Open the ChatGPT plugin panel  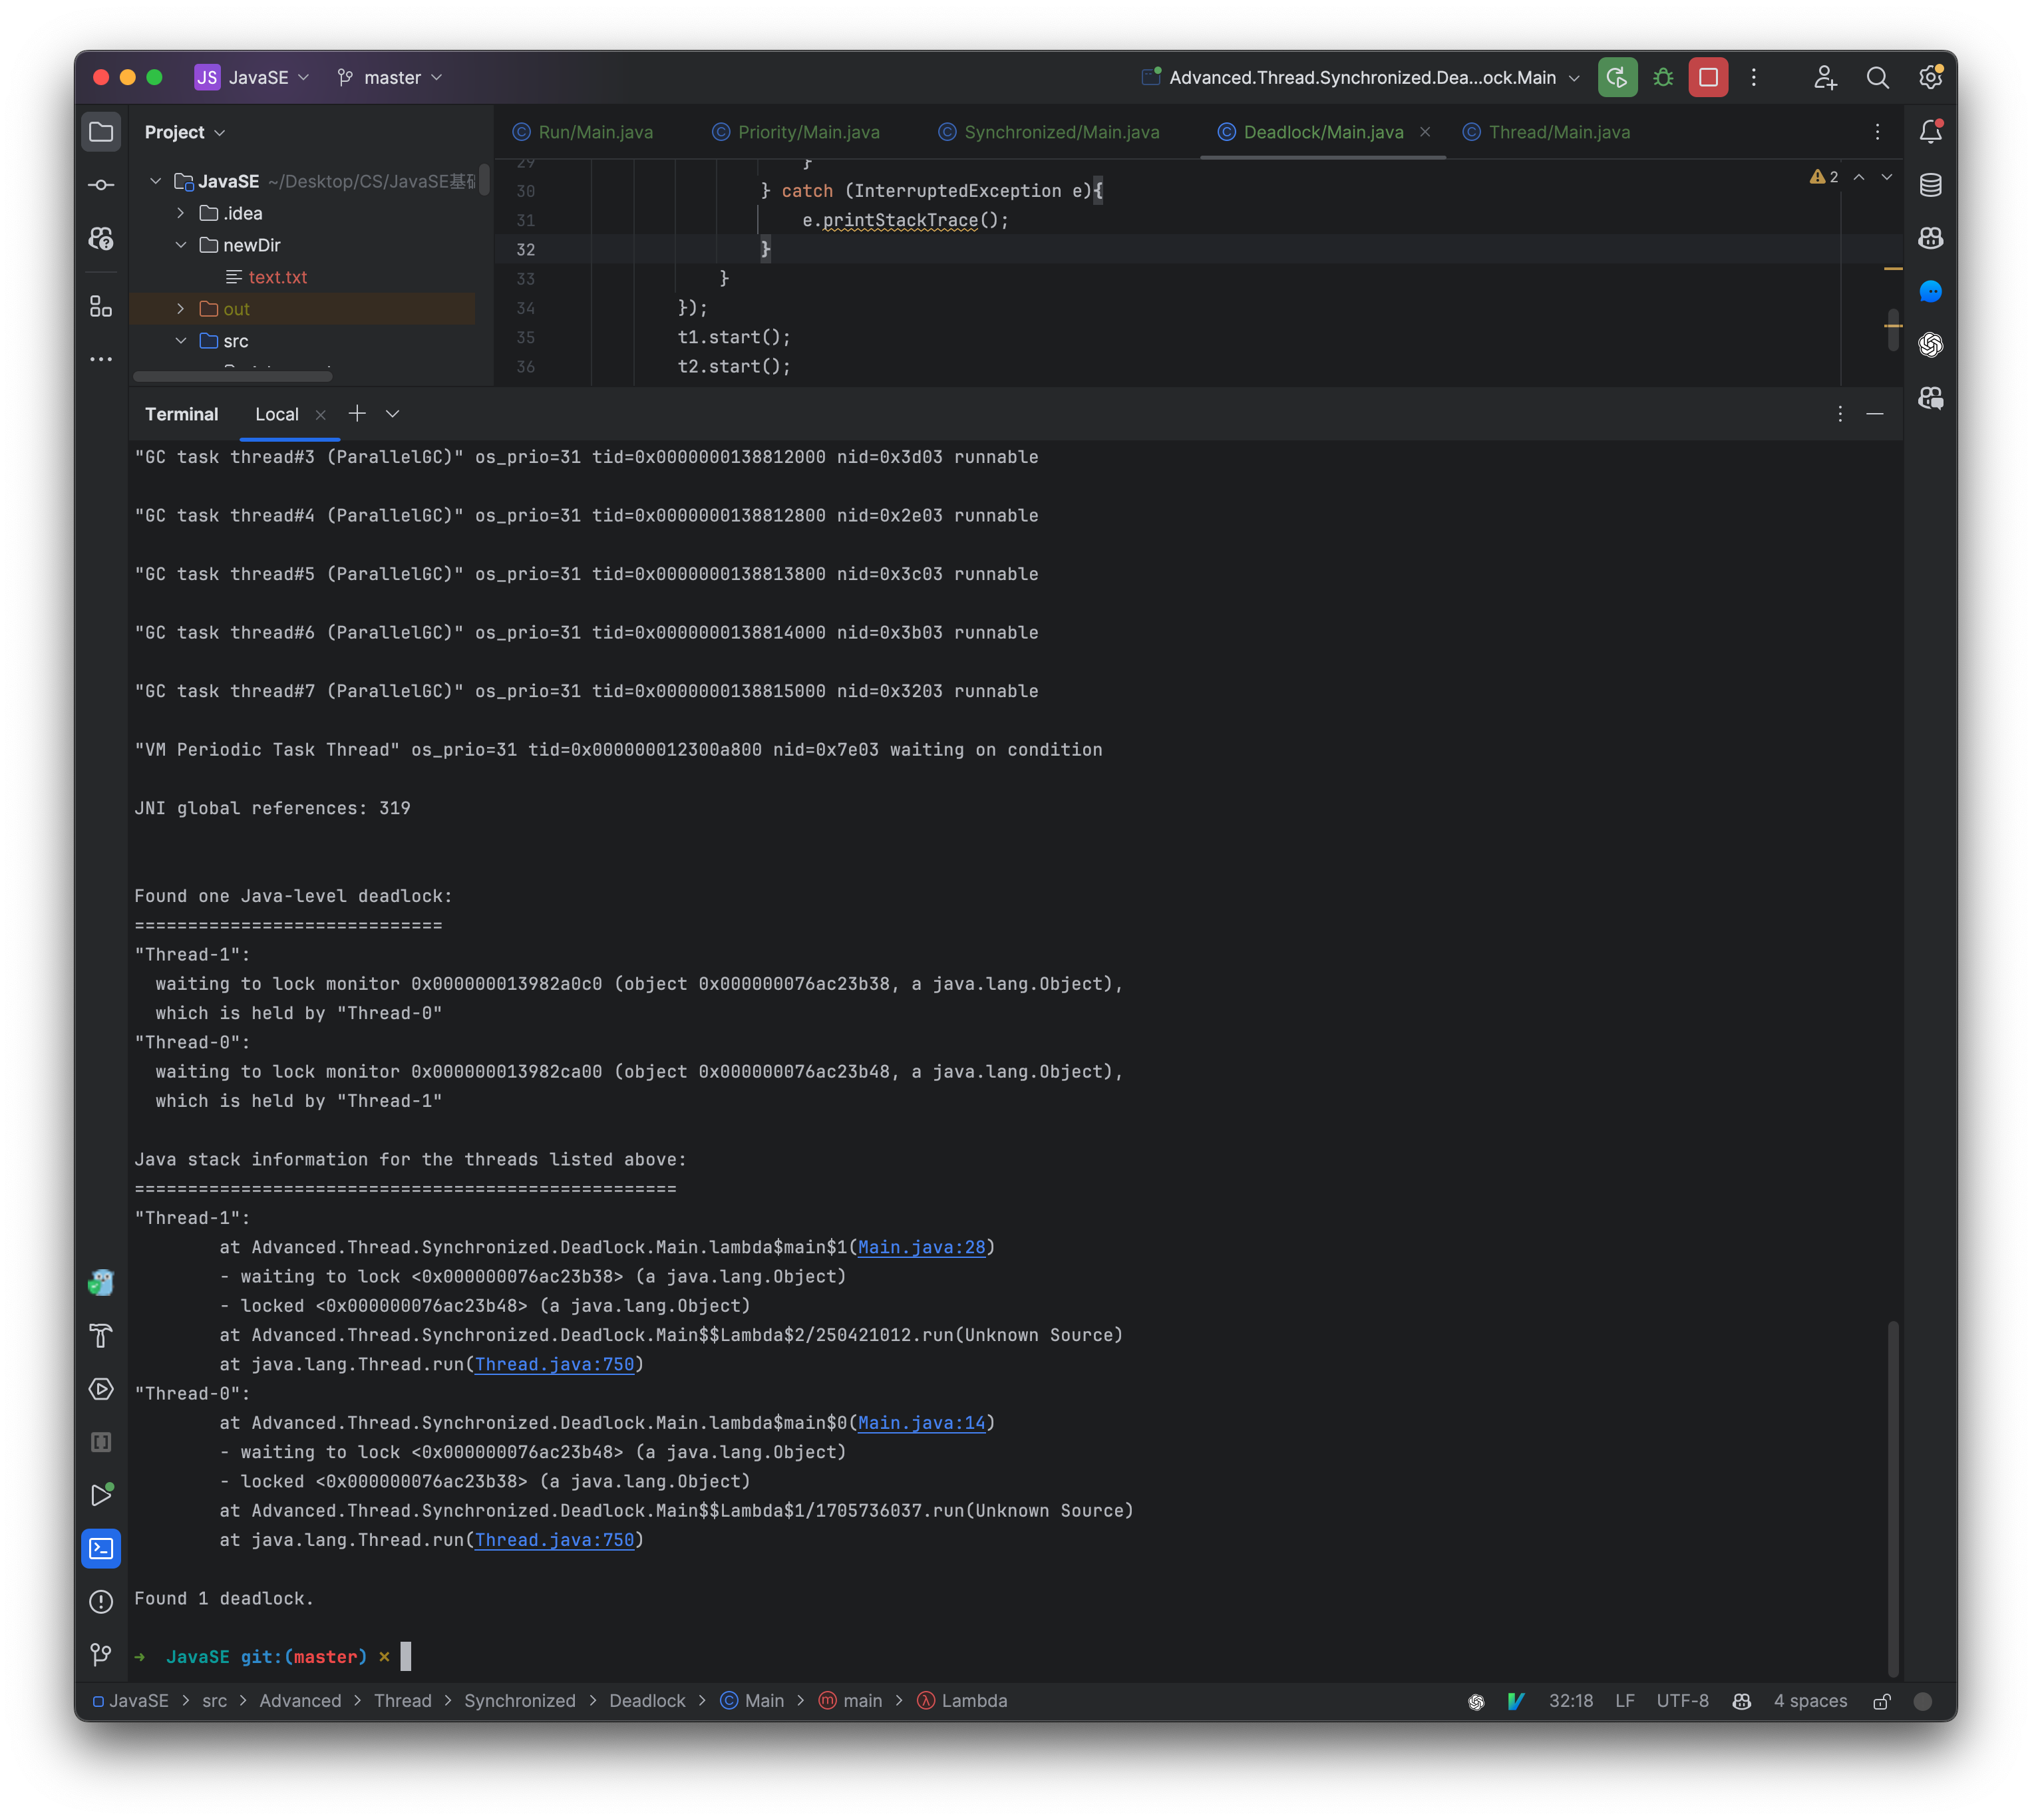point(1931,345)
